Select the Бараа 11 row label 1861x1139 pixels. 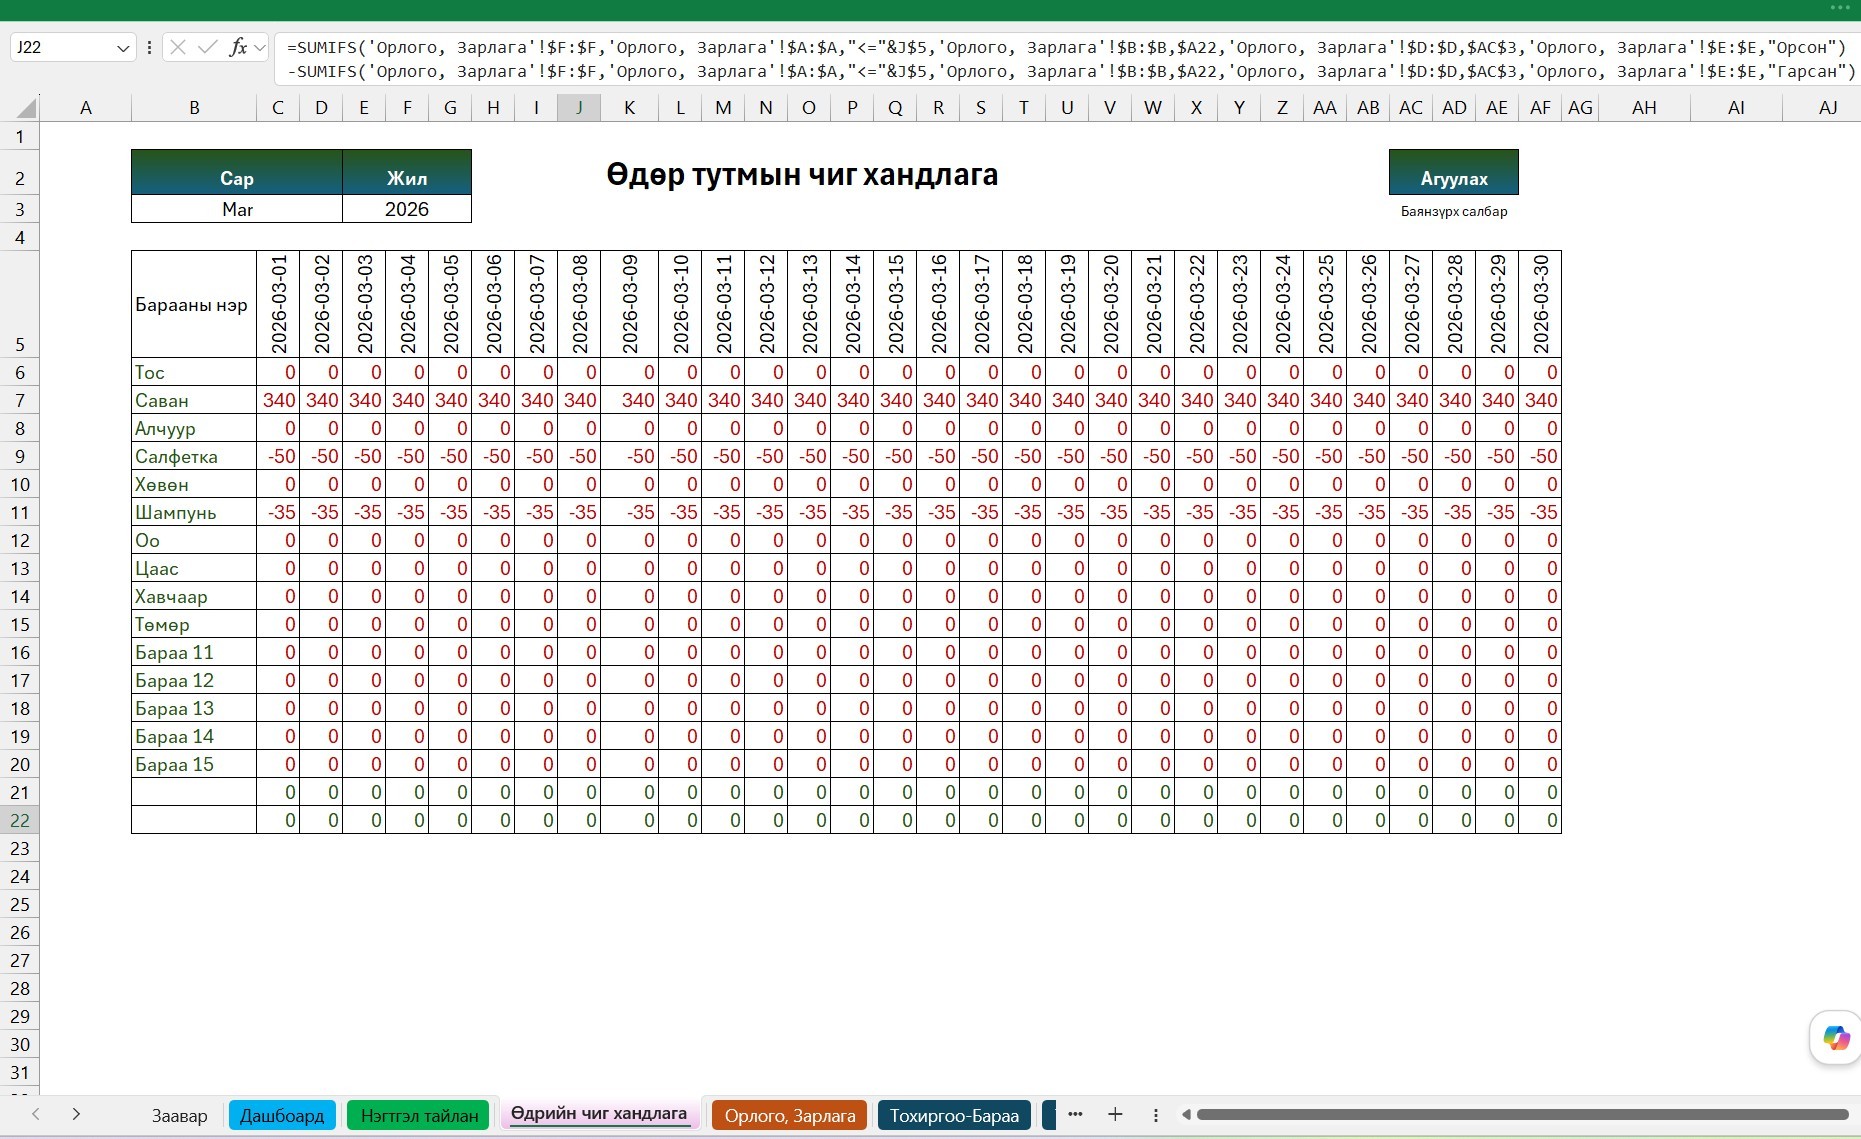pyautogui.click(x=194, y=652)
